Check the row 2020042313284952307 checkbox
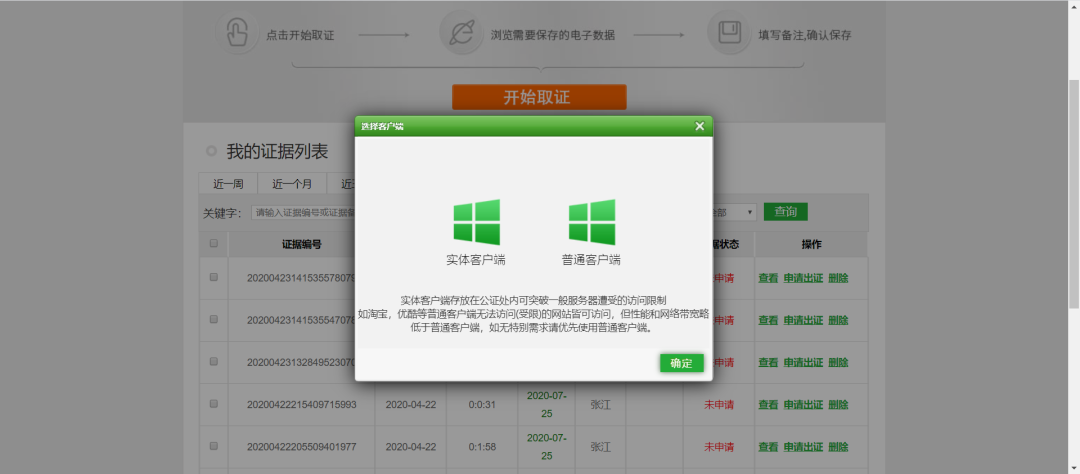 [x=214, y=361]
